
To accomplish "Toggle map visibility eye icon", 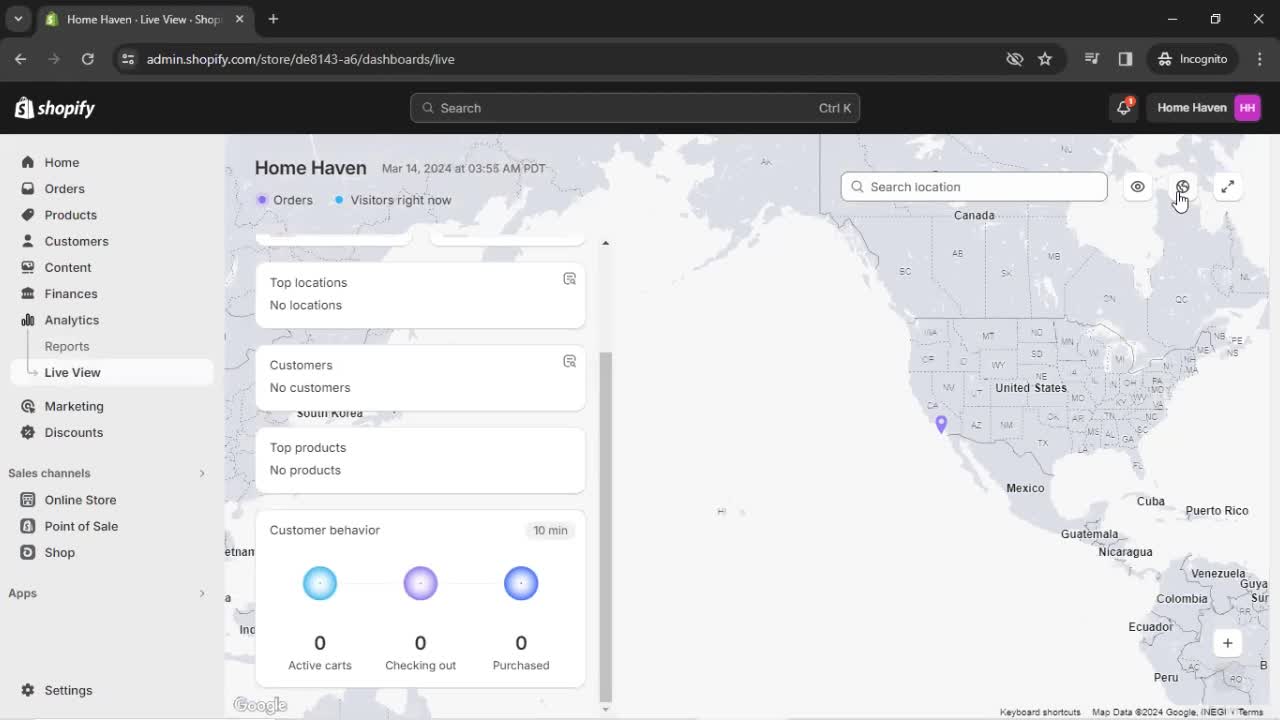I will point(1137,187).
